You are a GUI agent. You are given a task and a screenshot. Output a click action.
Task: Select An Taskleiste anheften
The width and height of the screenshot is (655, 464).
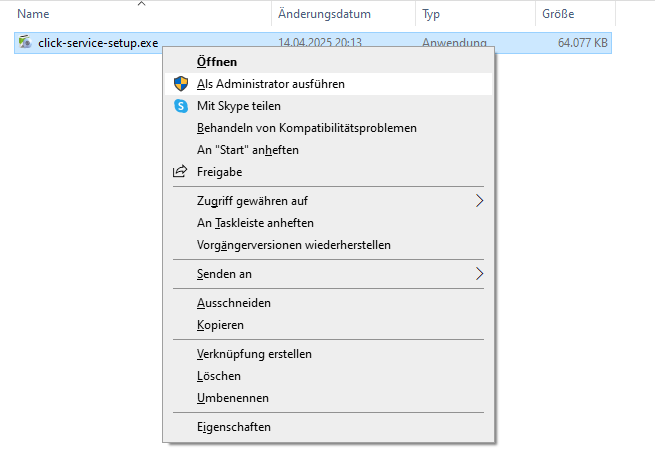(328, 223)
